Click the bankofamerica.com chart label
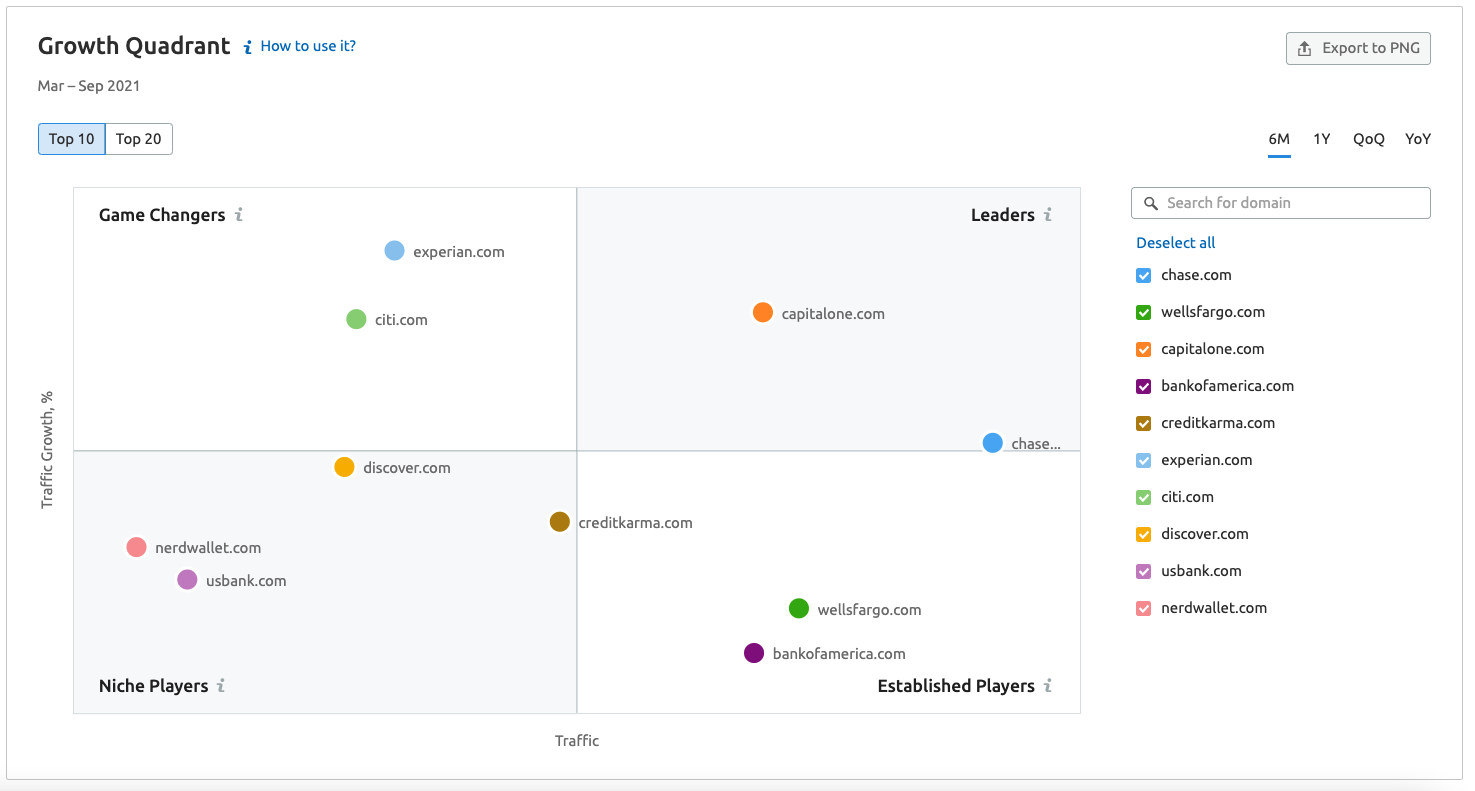This screenshot has height=791, width=1475. point(839,654)
